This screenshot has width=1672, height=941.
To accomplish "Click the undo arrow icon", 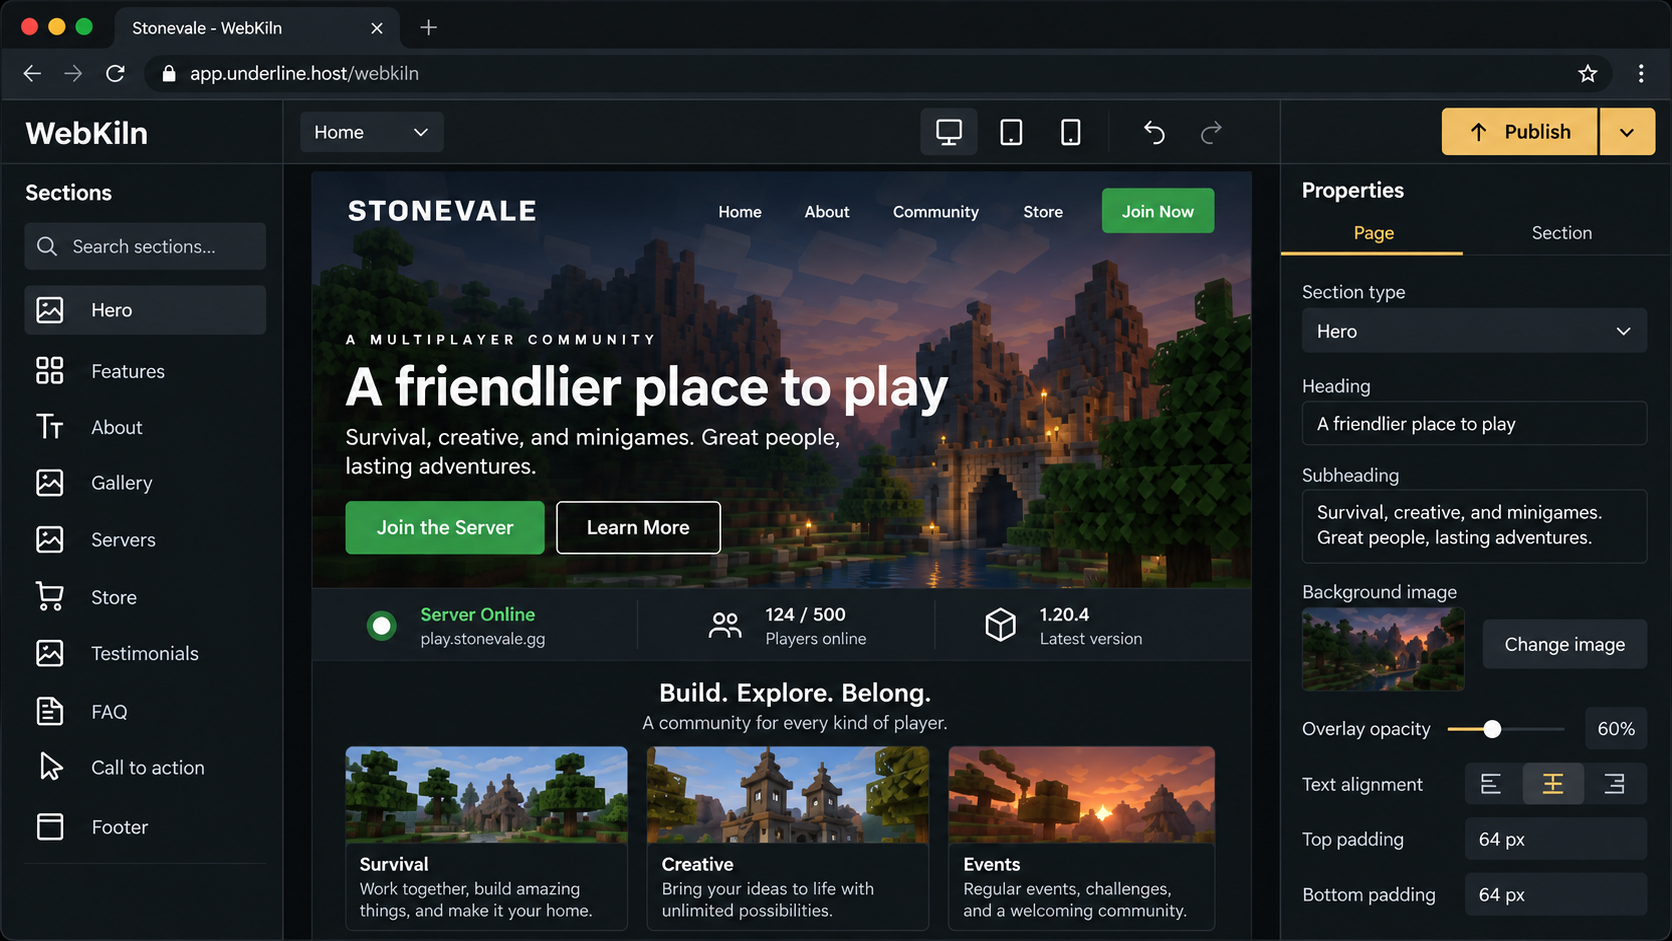I will click(x=1154, y=132).
